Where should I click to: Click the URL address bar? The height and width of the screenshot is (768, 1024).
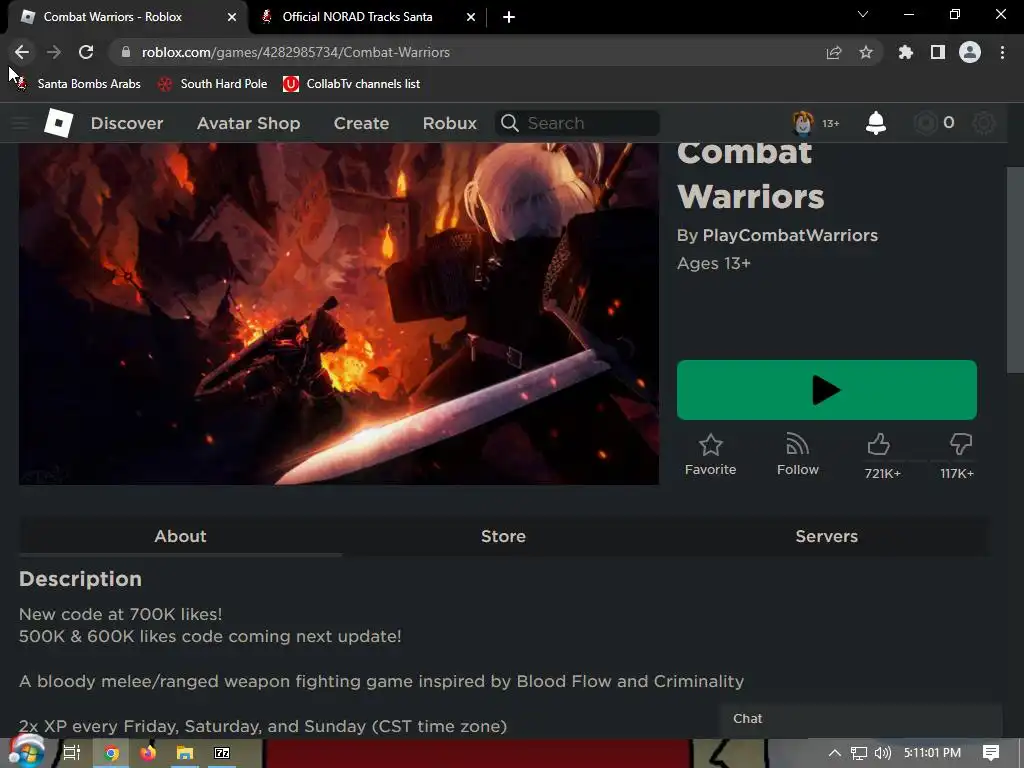[x=470, y=52]
